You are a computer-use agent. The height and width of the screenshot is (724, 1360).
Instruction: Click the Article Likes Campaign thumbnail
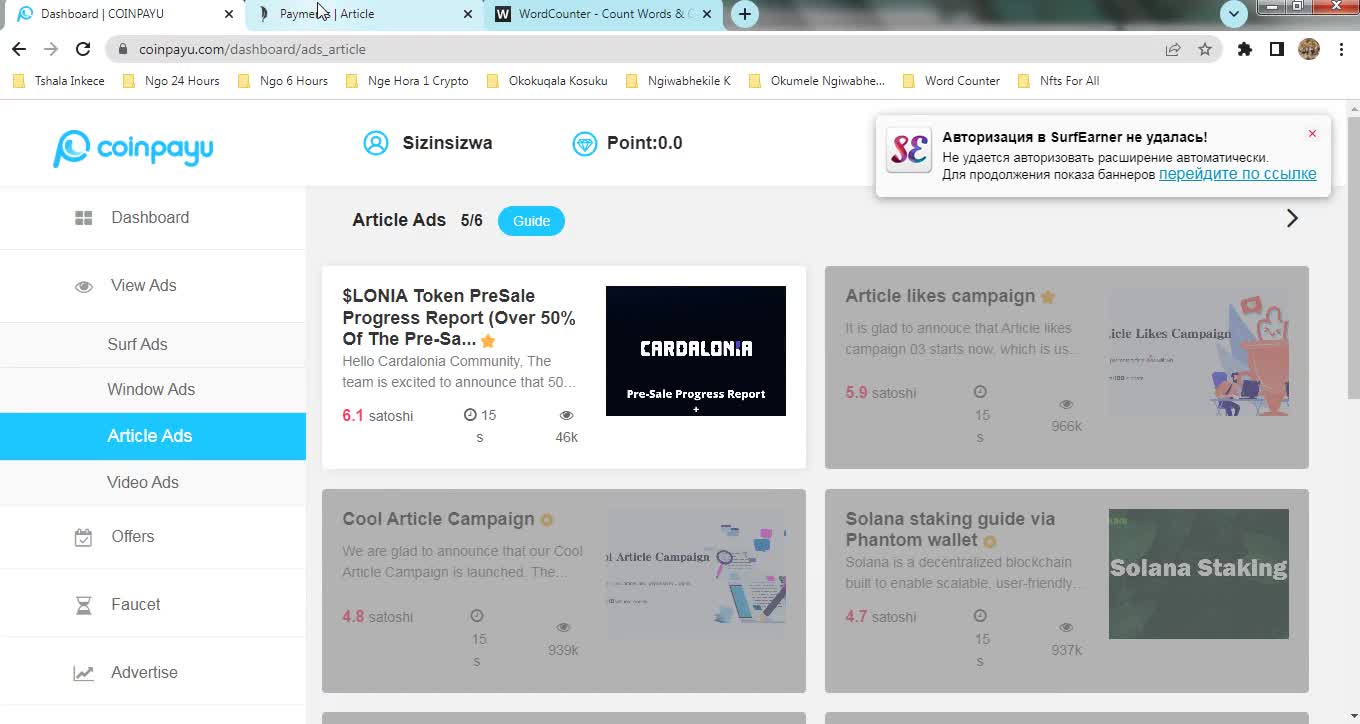1199,351
